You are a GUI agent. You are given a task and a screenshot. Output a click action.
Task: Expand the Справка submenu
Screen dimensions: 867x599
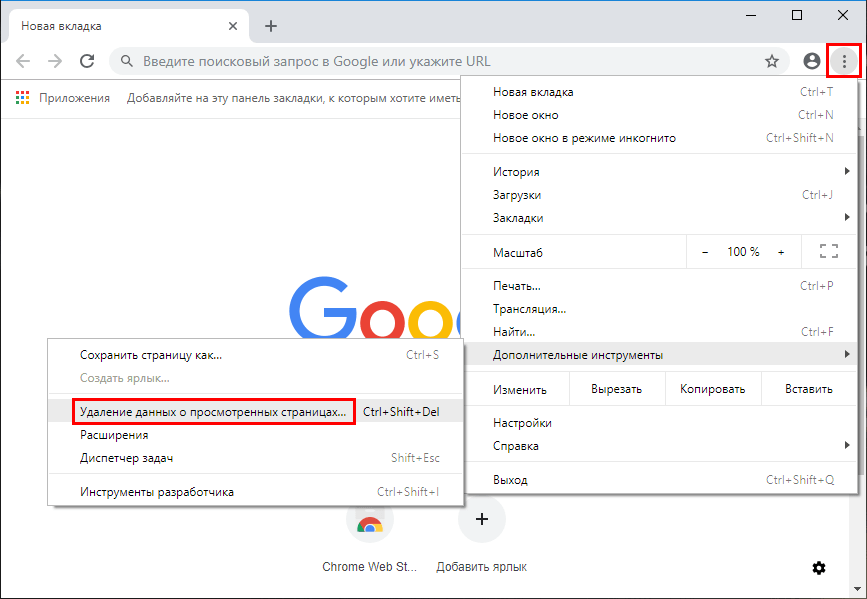pyautogui.click(x=659, y=446)
